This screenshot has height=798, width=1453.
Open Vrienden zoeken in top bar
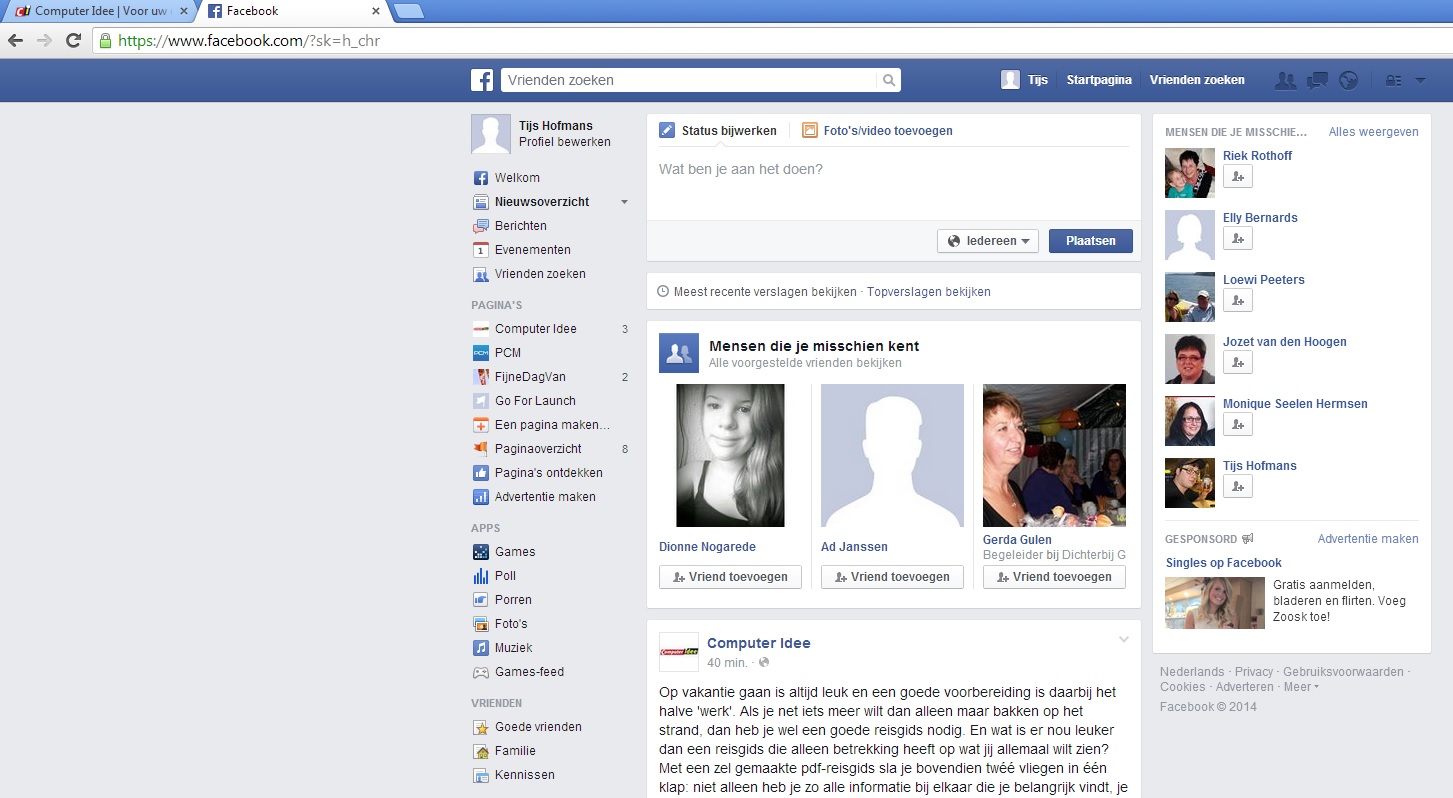click(1197, 80)
